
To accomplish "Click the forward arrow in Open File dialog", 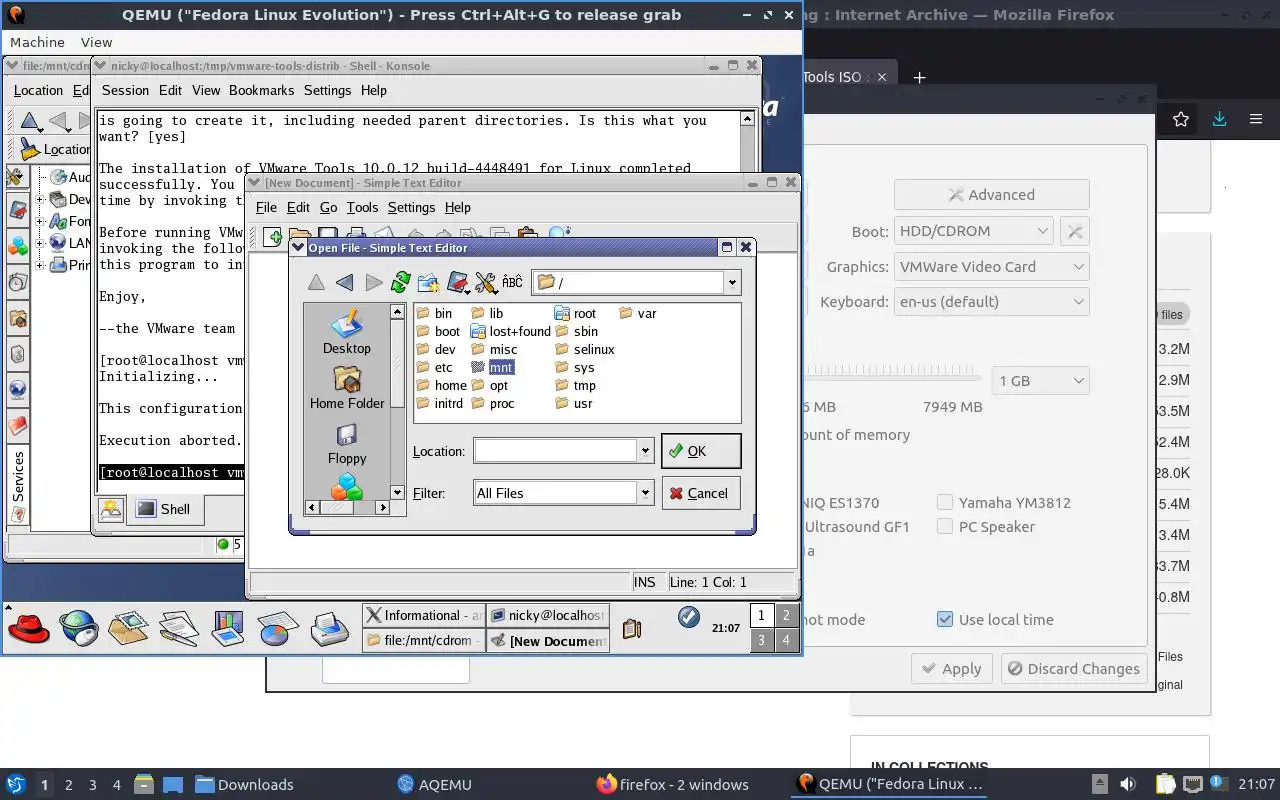I will point(373,283).
